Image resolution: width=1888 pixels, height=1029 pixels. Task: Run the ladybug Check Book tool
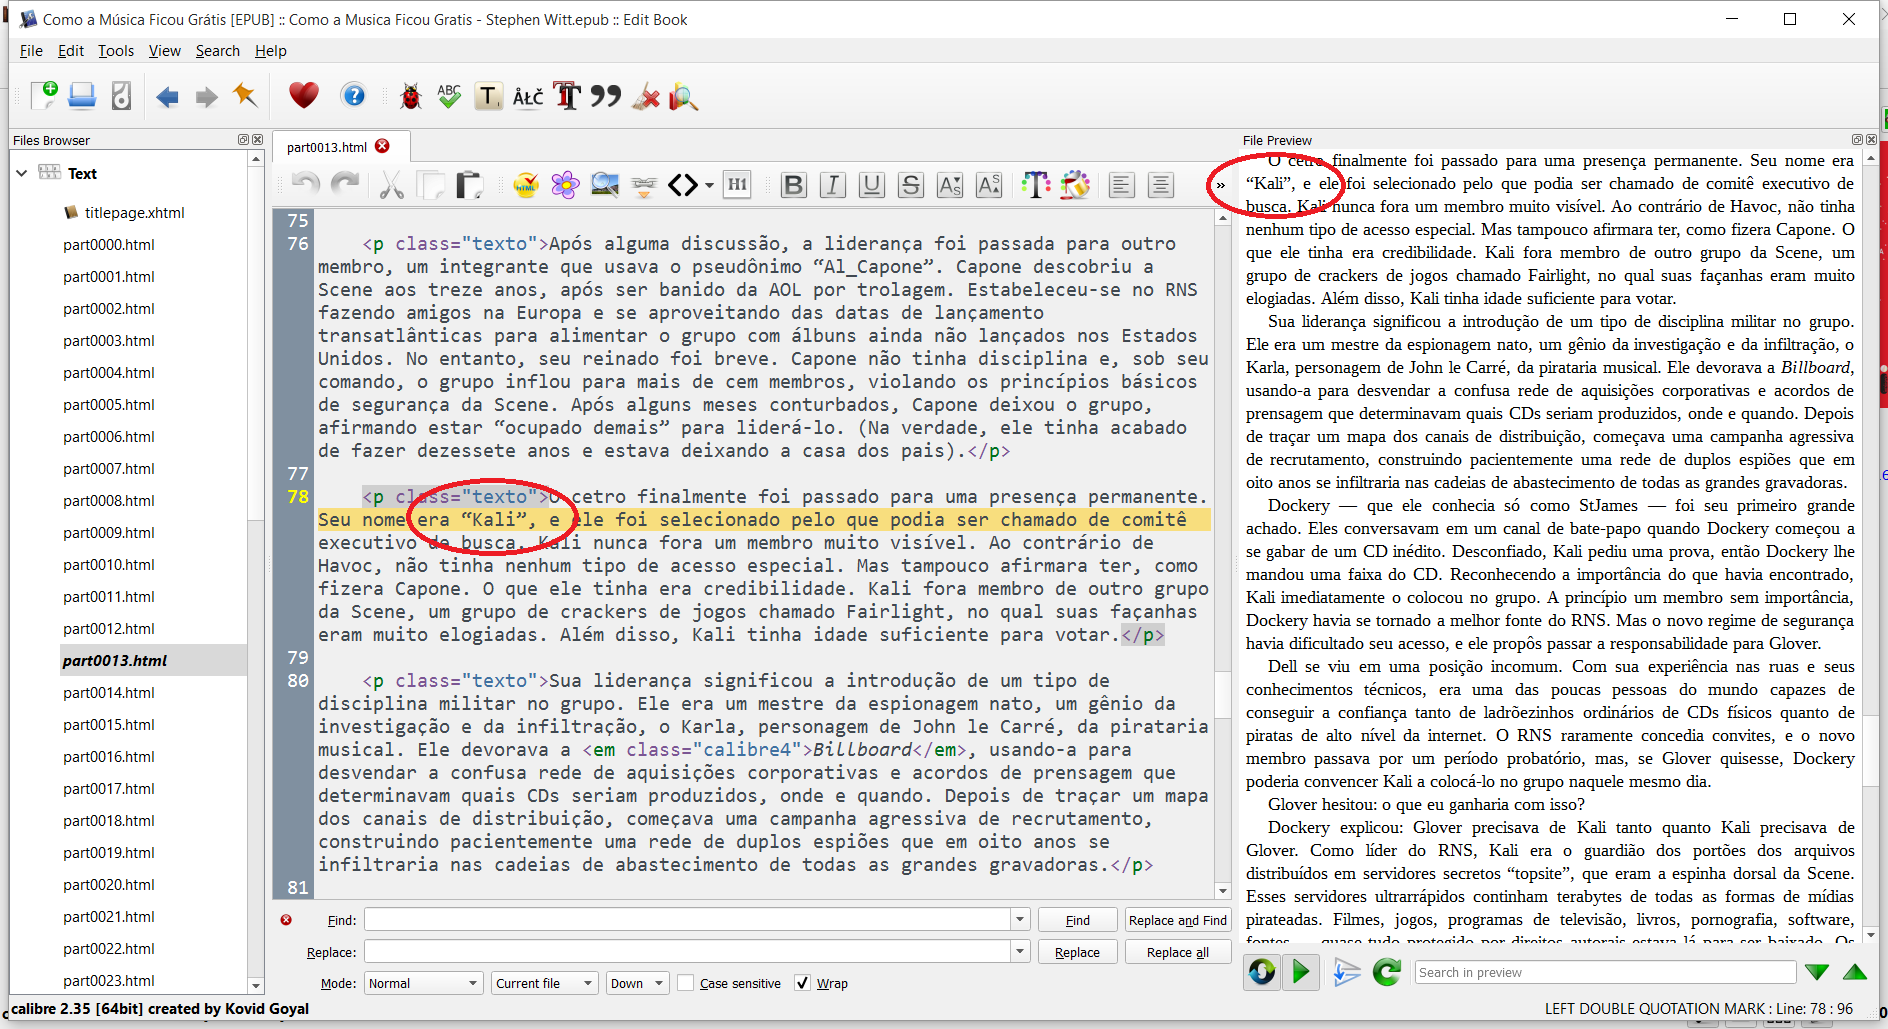coord(410,96)
